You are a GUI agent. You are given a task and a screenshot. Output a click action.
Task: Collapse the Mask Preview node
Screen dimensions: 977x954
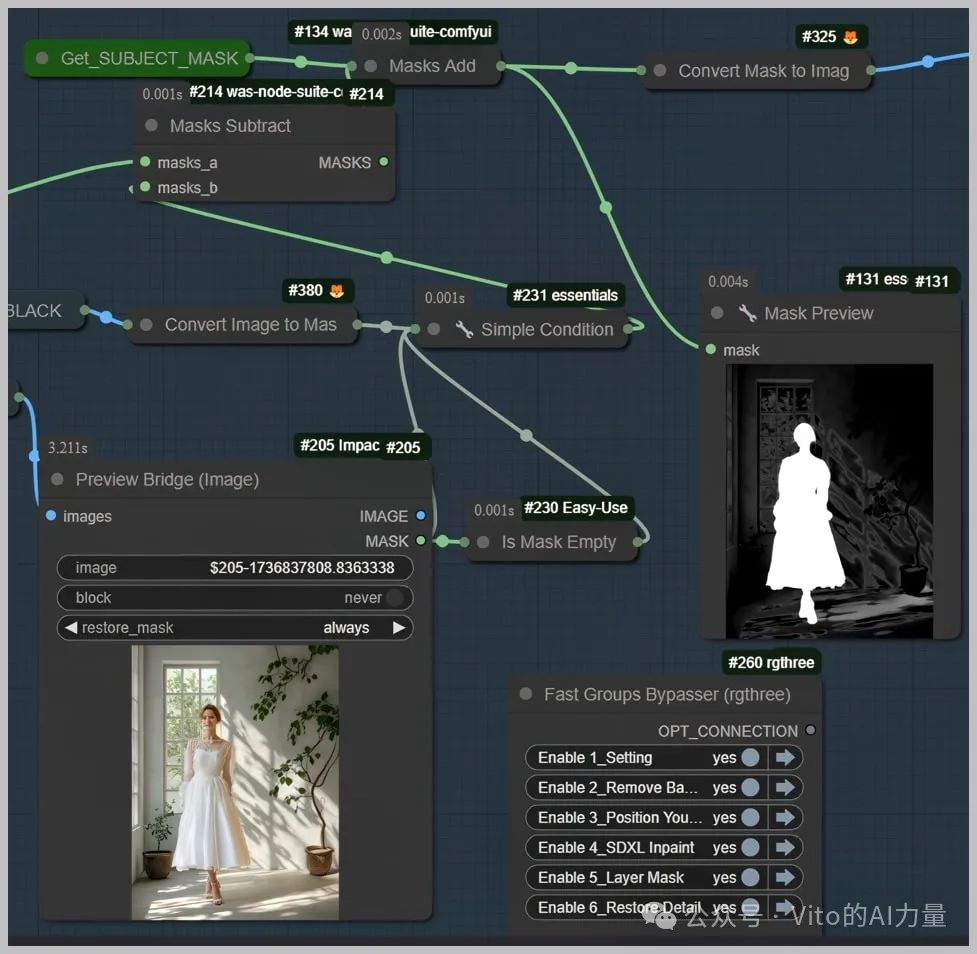pos(717,313)
